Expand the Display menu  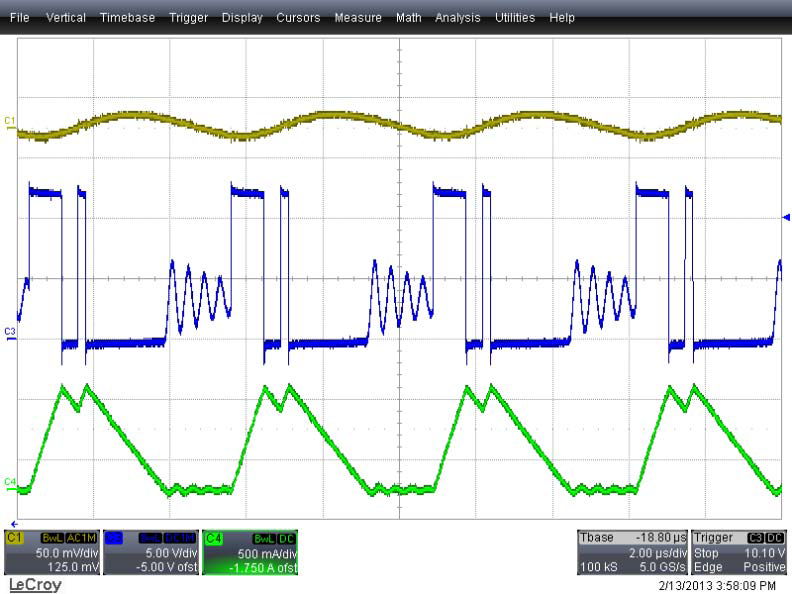tap(242, 18)
